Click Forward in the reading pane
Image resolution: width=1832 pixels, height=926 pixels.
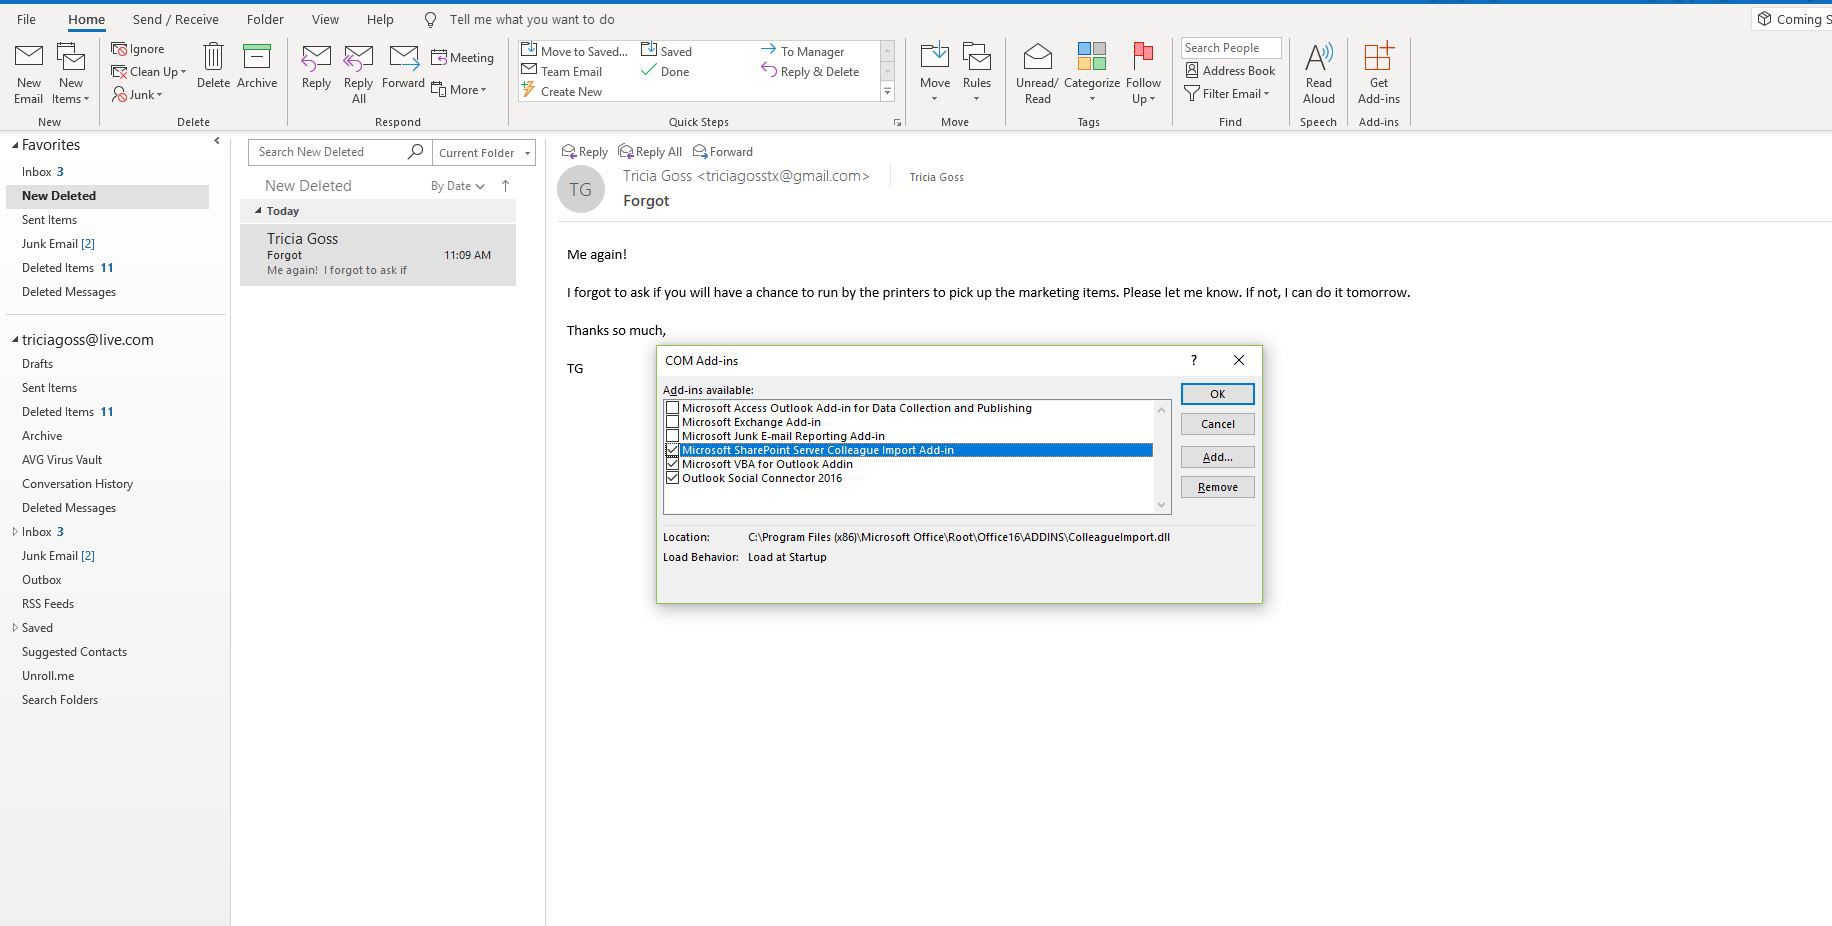[723, 152]
